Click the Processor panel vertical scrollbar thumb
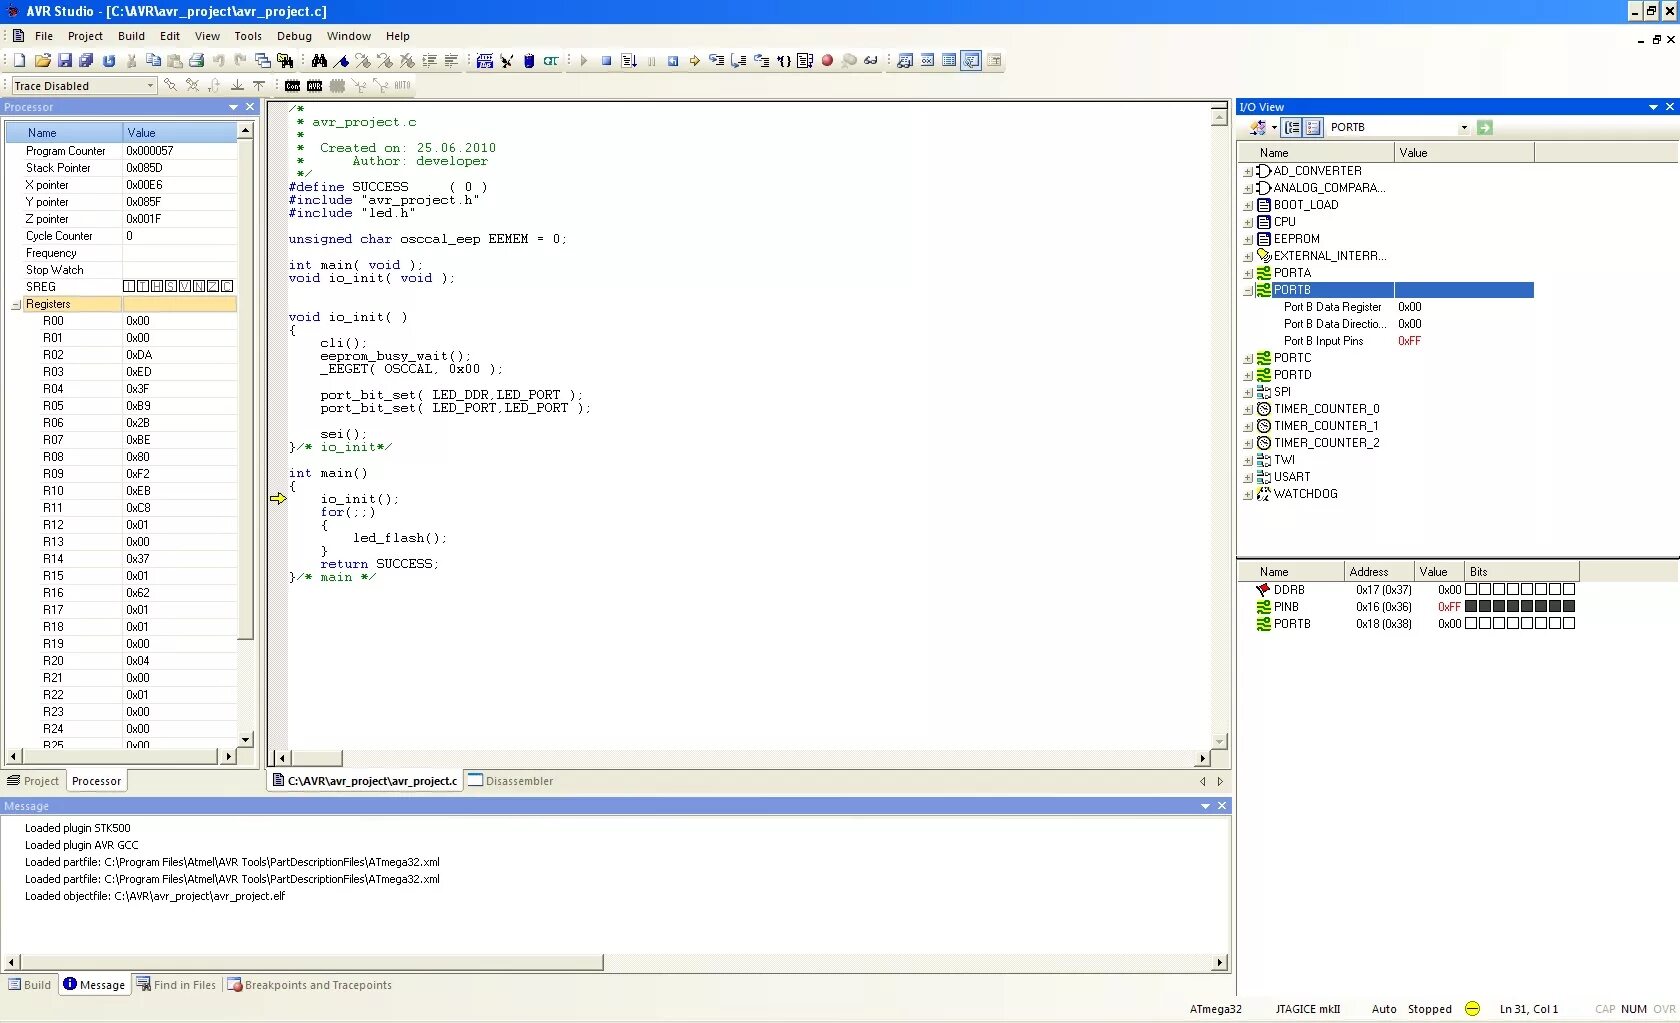 (246, 390)
